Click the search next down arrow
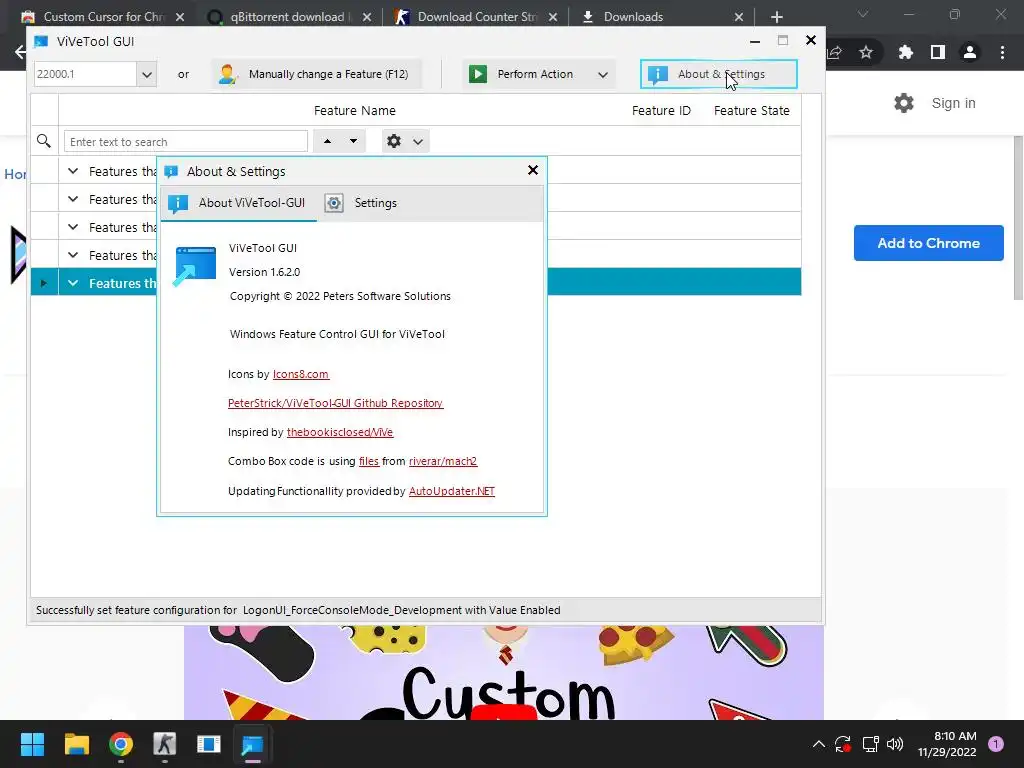Image resolution: width=1024 pixels, height=768 pixels. [353, 141]
